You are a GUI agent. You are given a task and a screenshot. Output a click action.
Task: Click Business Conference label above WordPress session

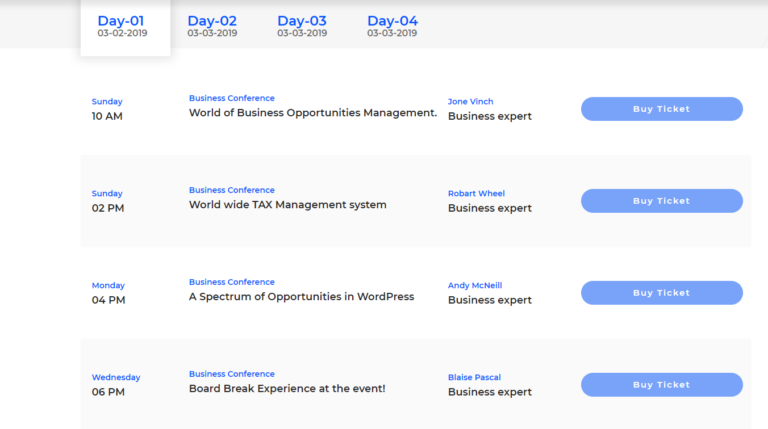pyautogui.click(x=231, y=282)
